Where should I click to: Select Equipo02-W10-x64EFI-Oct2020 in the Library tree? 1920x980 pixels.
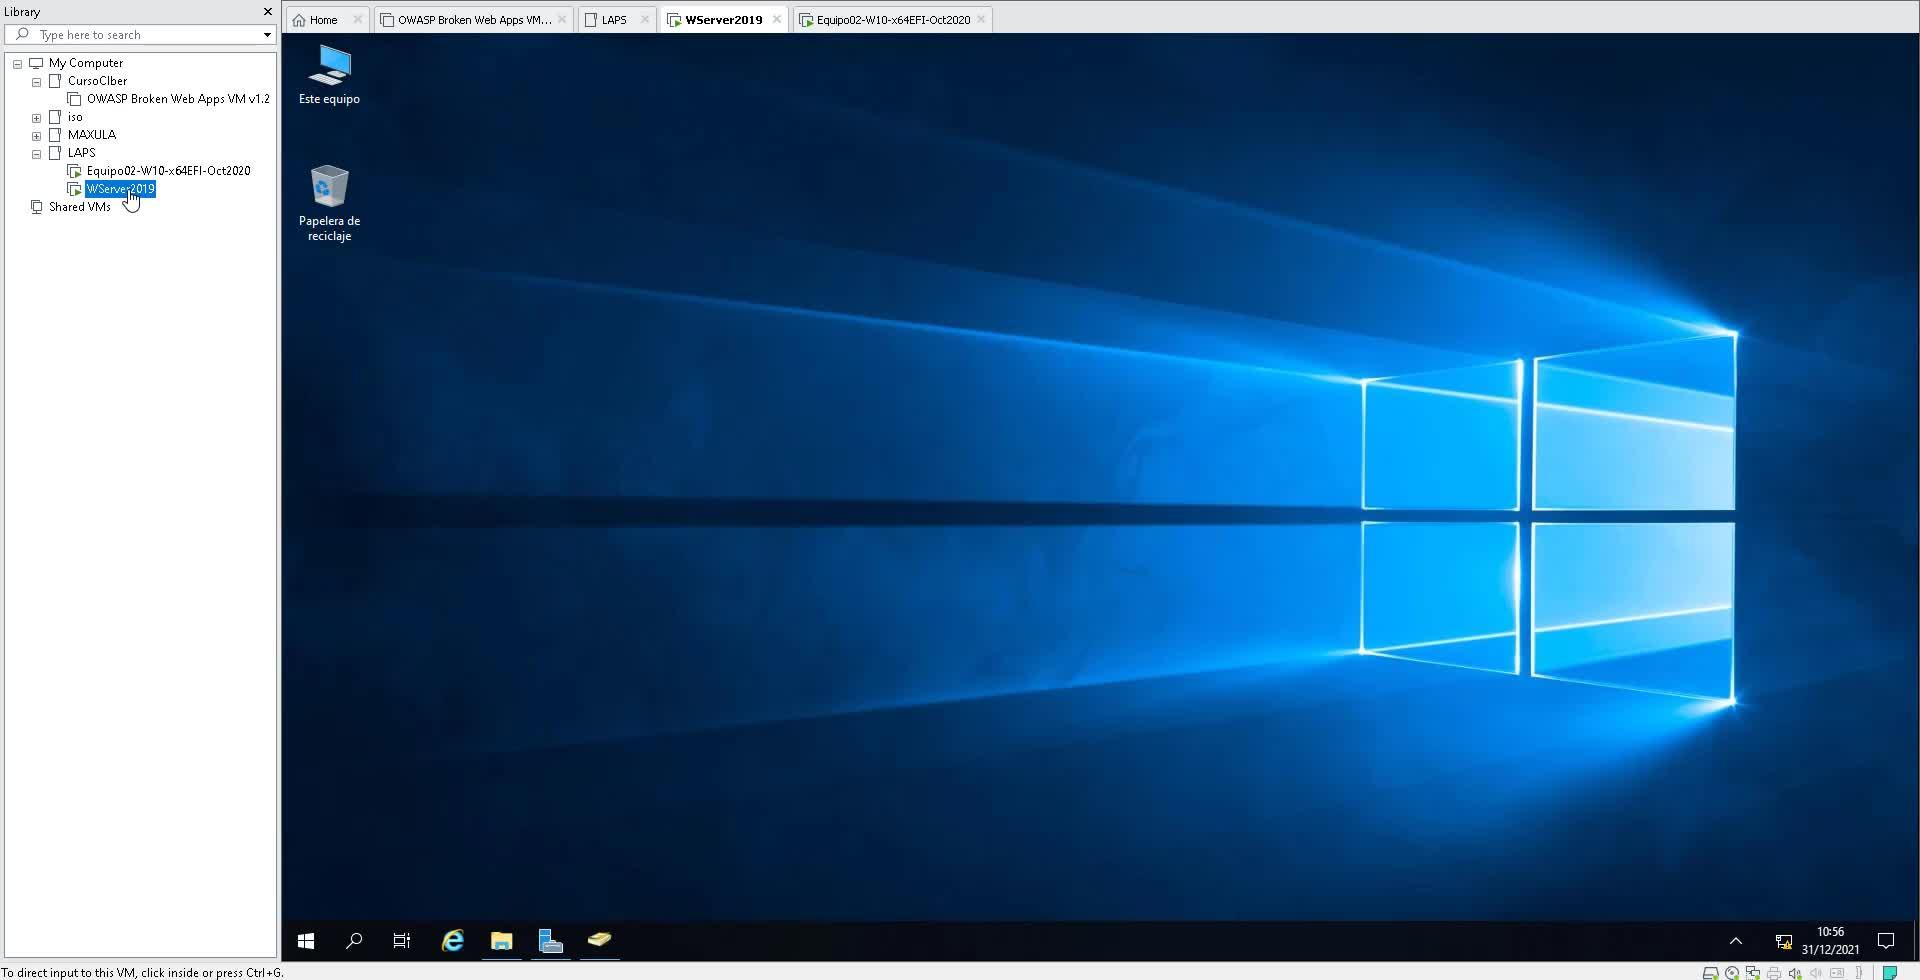(168, 171)
